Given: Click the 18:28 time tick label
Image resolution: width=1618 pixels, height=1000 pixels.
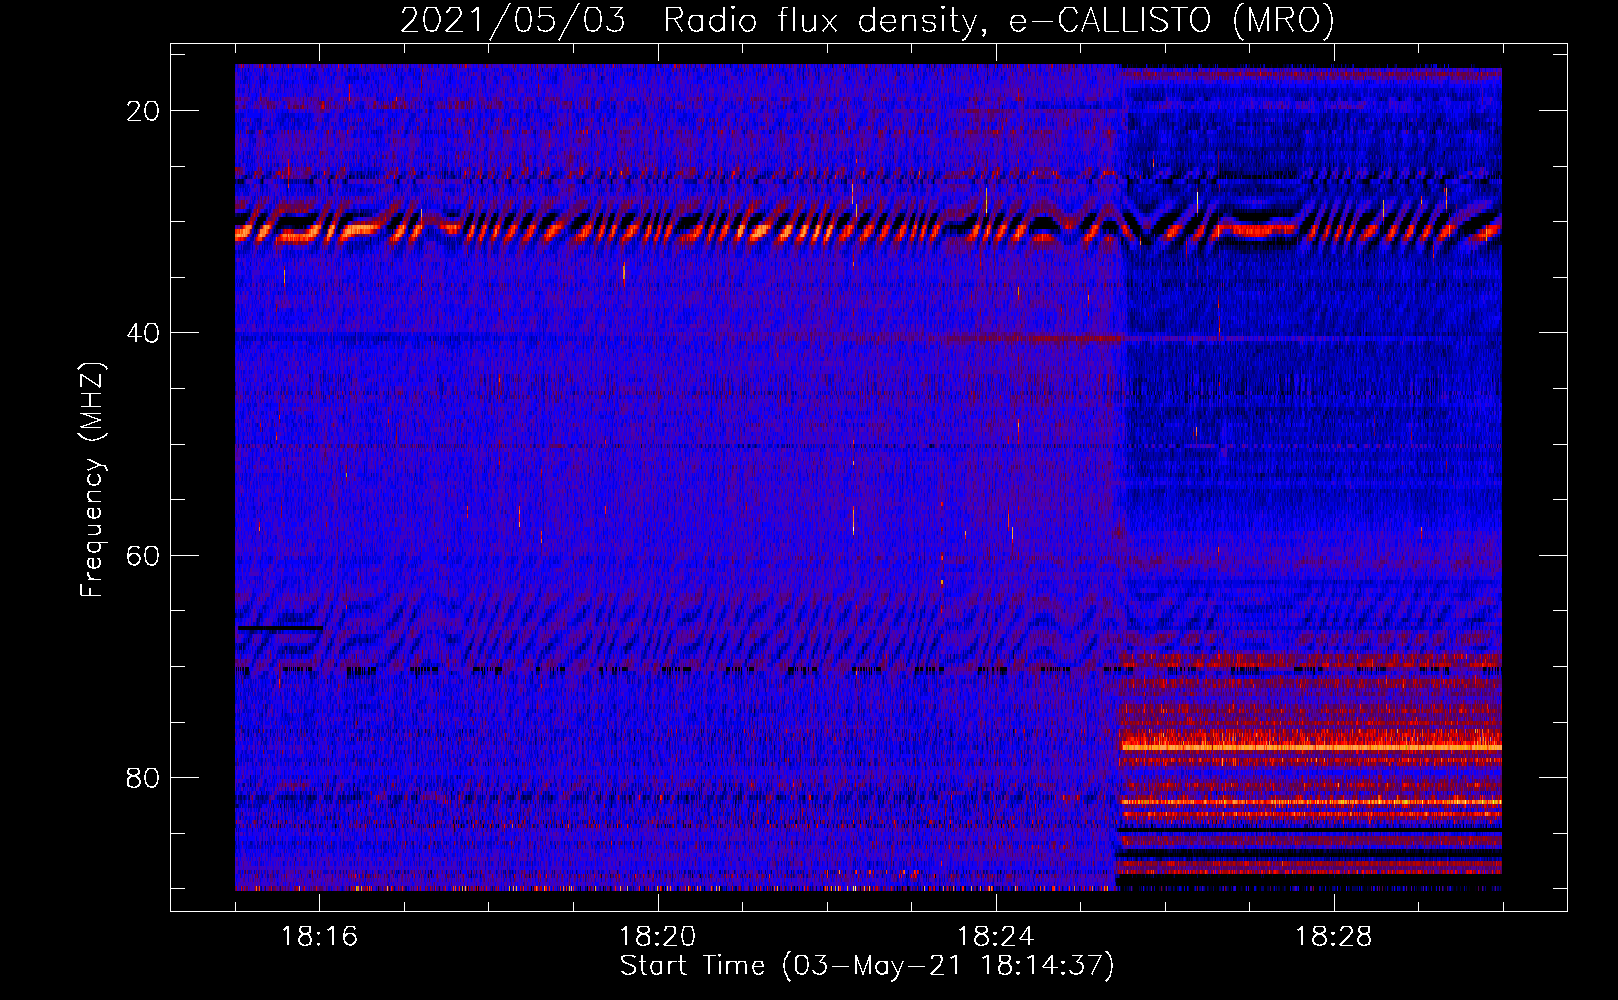Looking at the screenshot, I should [1334, 936].
